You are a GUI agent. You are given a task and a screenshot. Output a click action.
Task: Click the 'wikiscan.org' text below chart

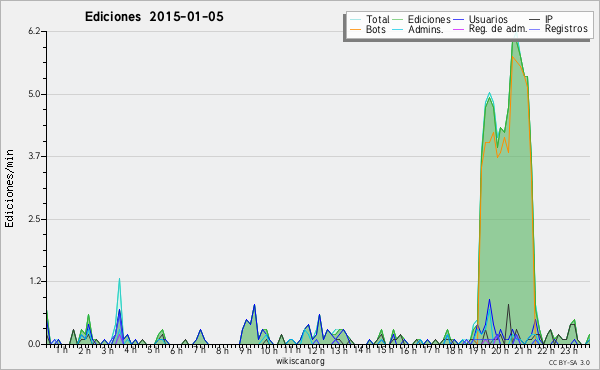tap(300, 361)
